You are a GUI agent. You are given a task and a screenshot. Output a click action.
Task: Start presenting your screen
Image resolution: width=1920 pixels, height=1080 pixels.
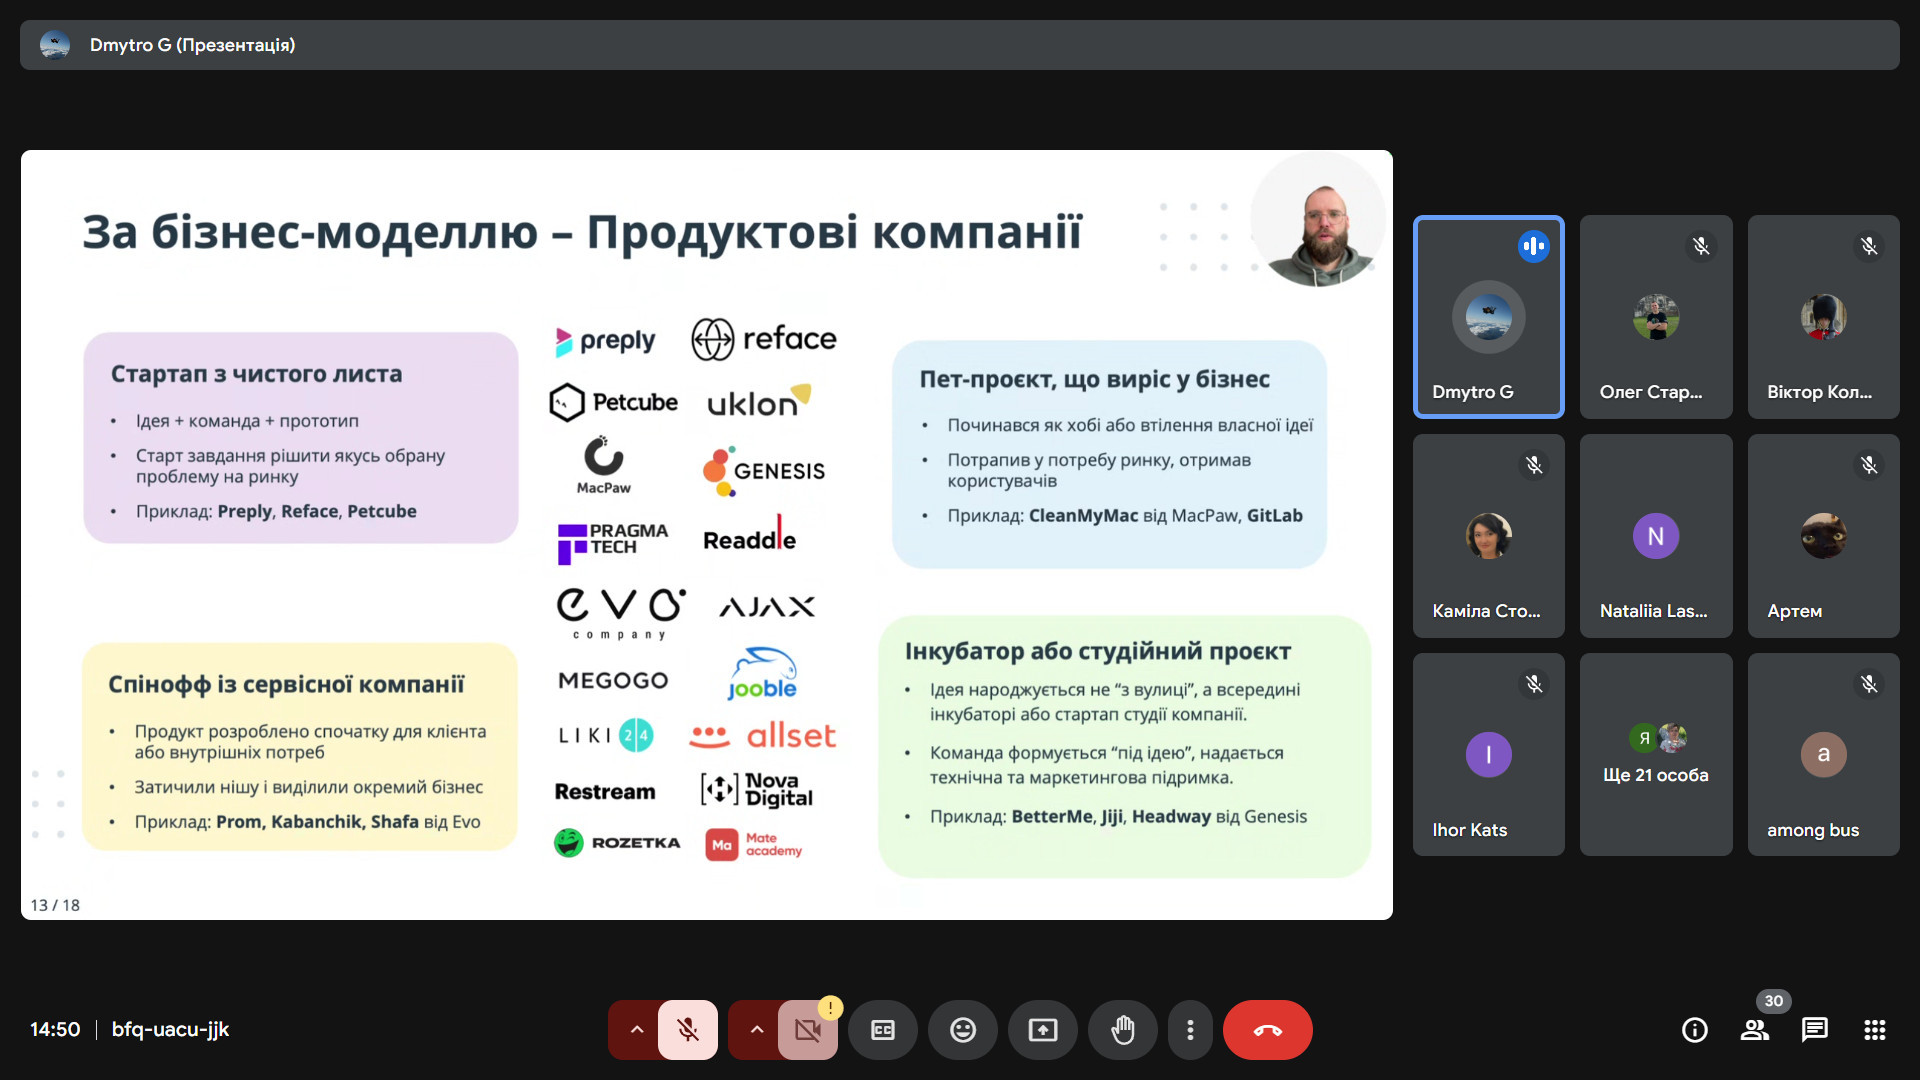point(1043,1030)
